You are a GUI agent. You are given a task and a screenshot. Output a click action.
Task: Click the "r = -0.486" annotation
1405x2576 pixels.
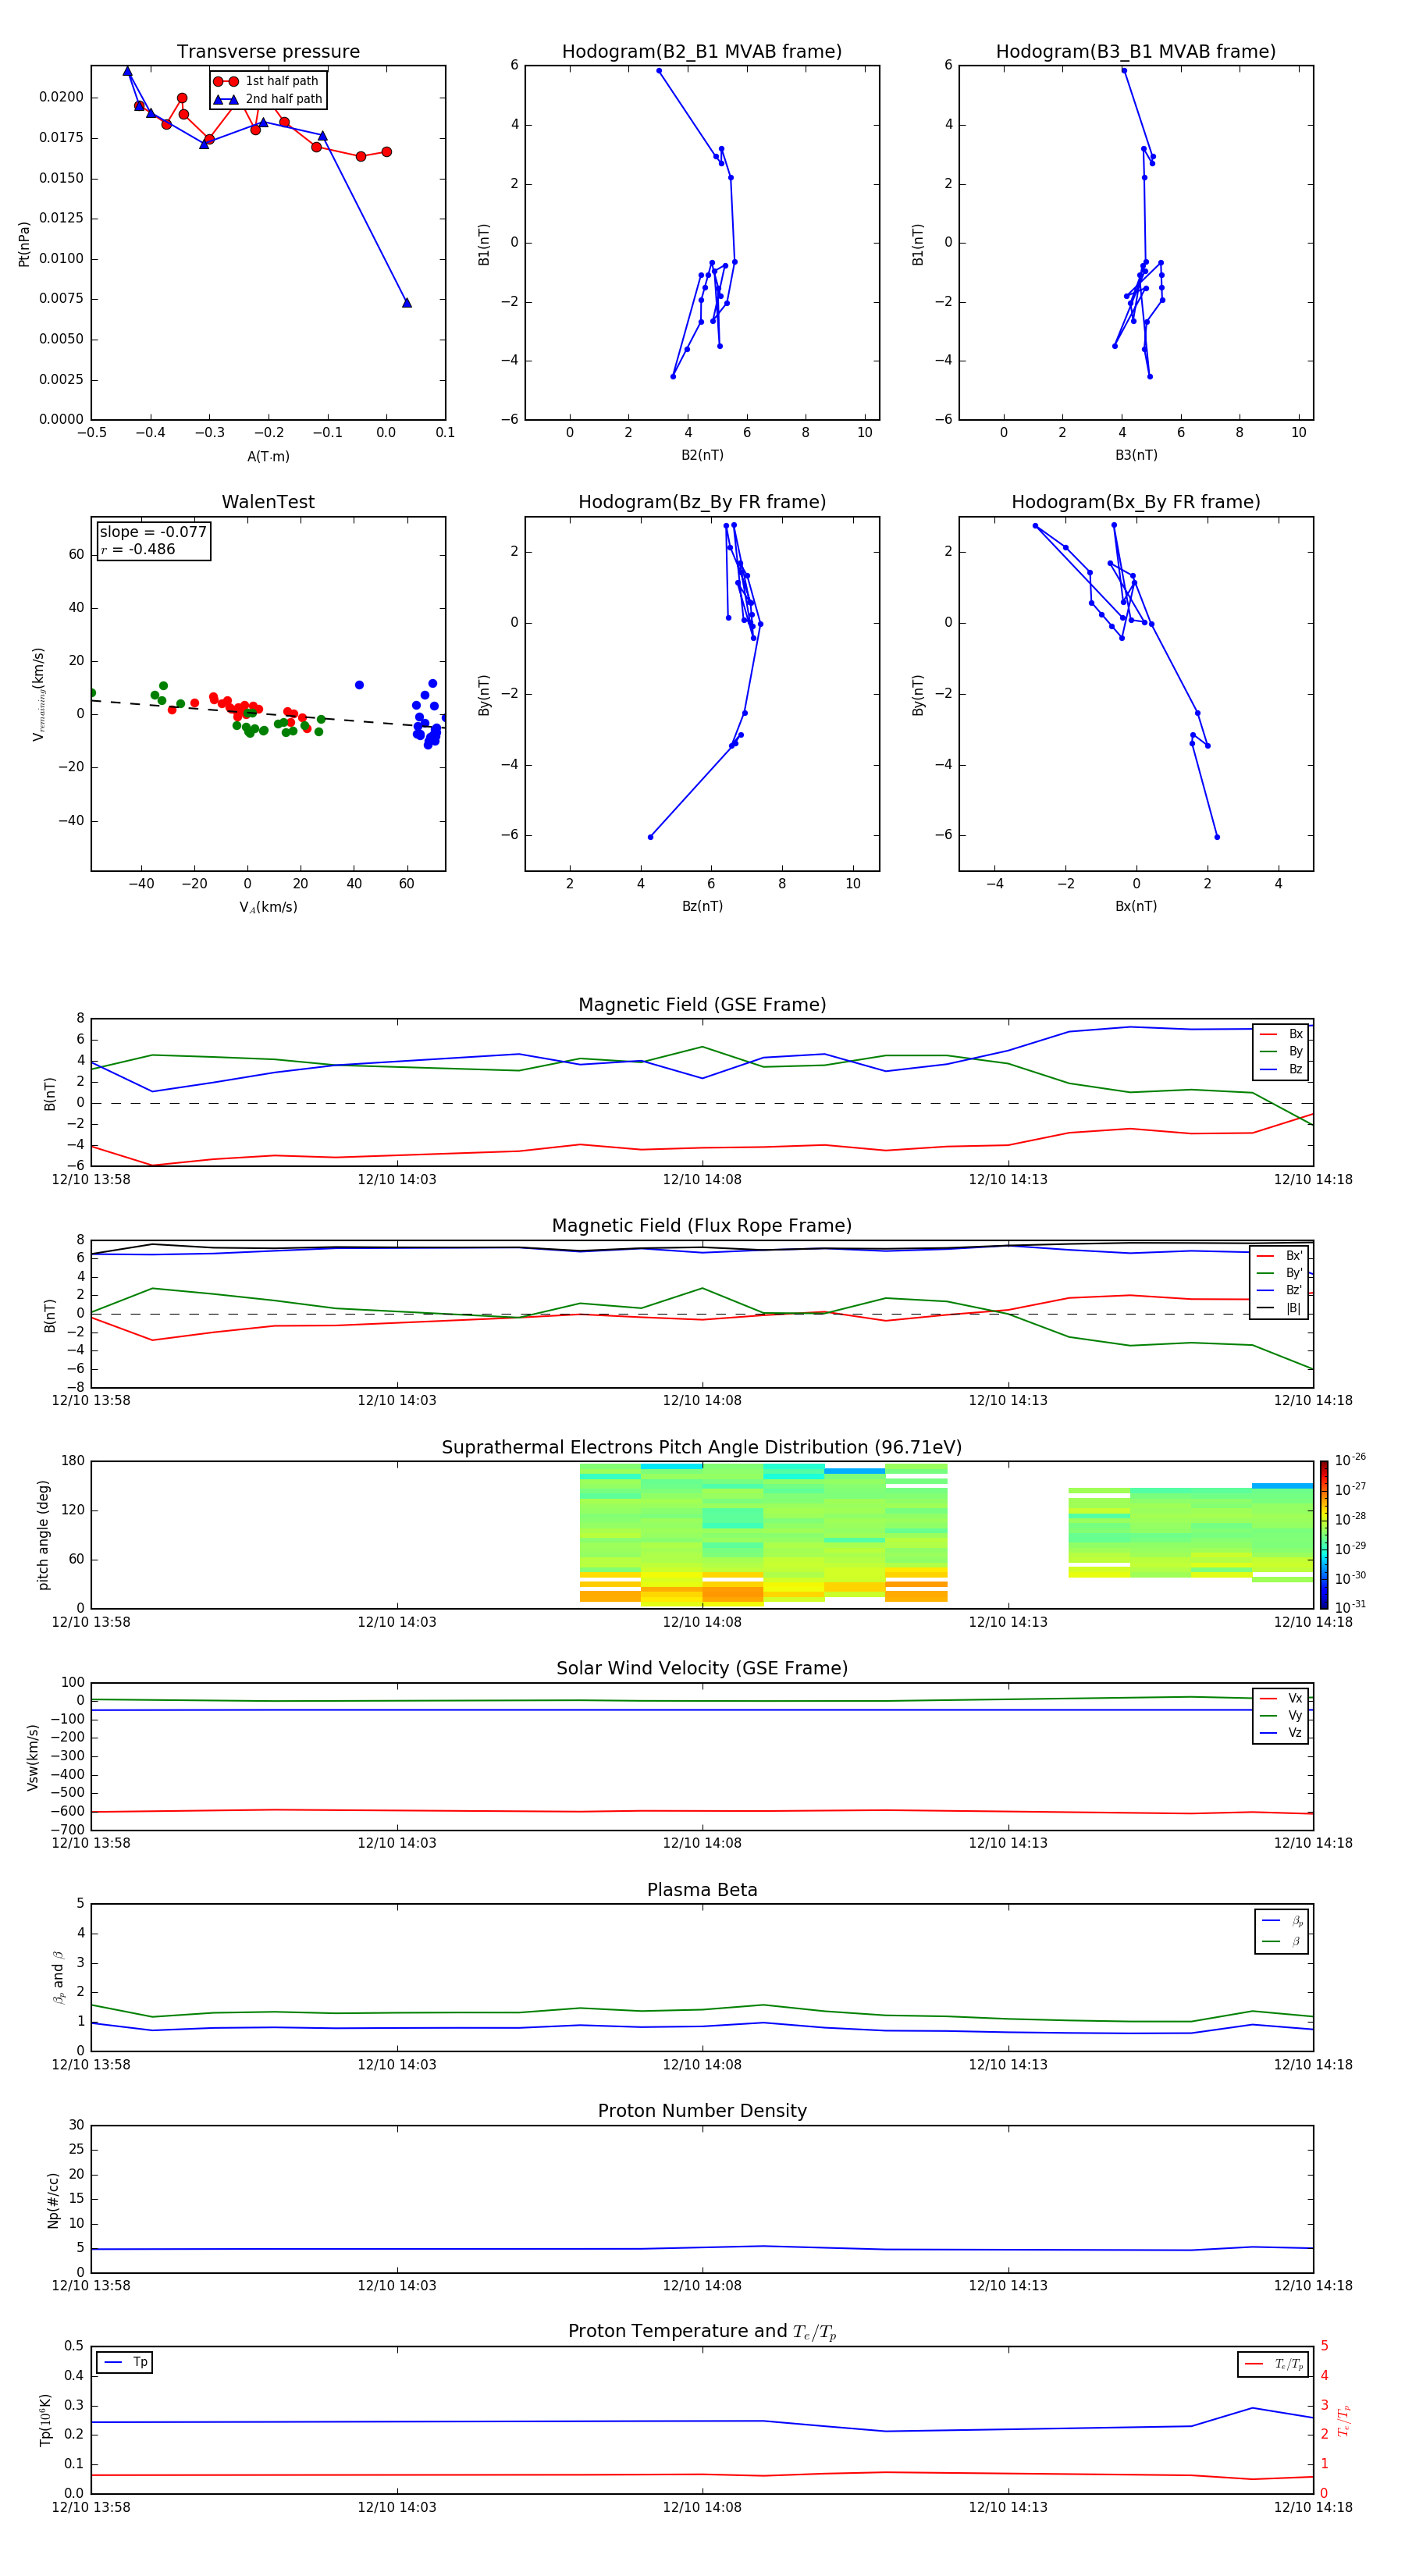click(x=138, y=549)
